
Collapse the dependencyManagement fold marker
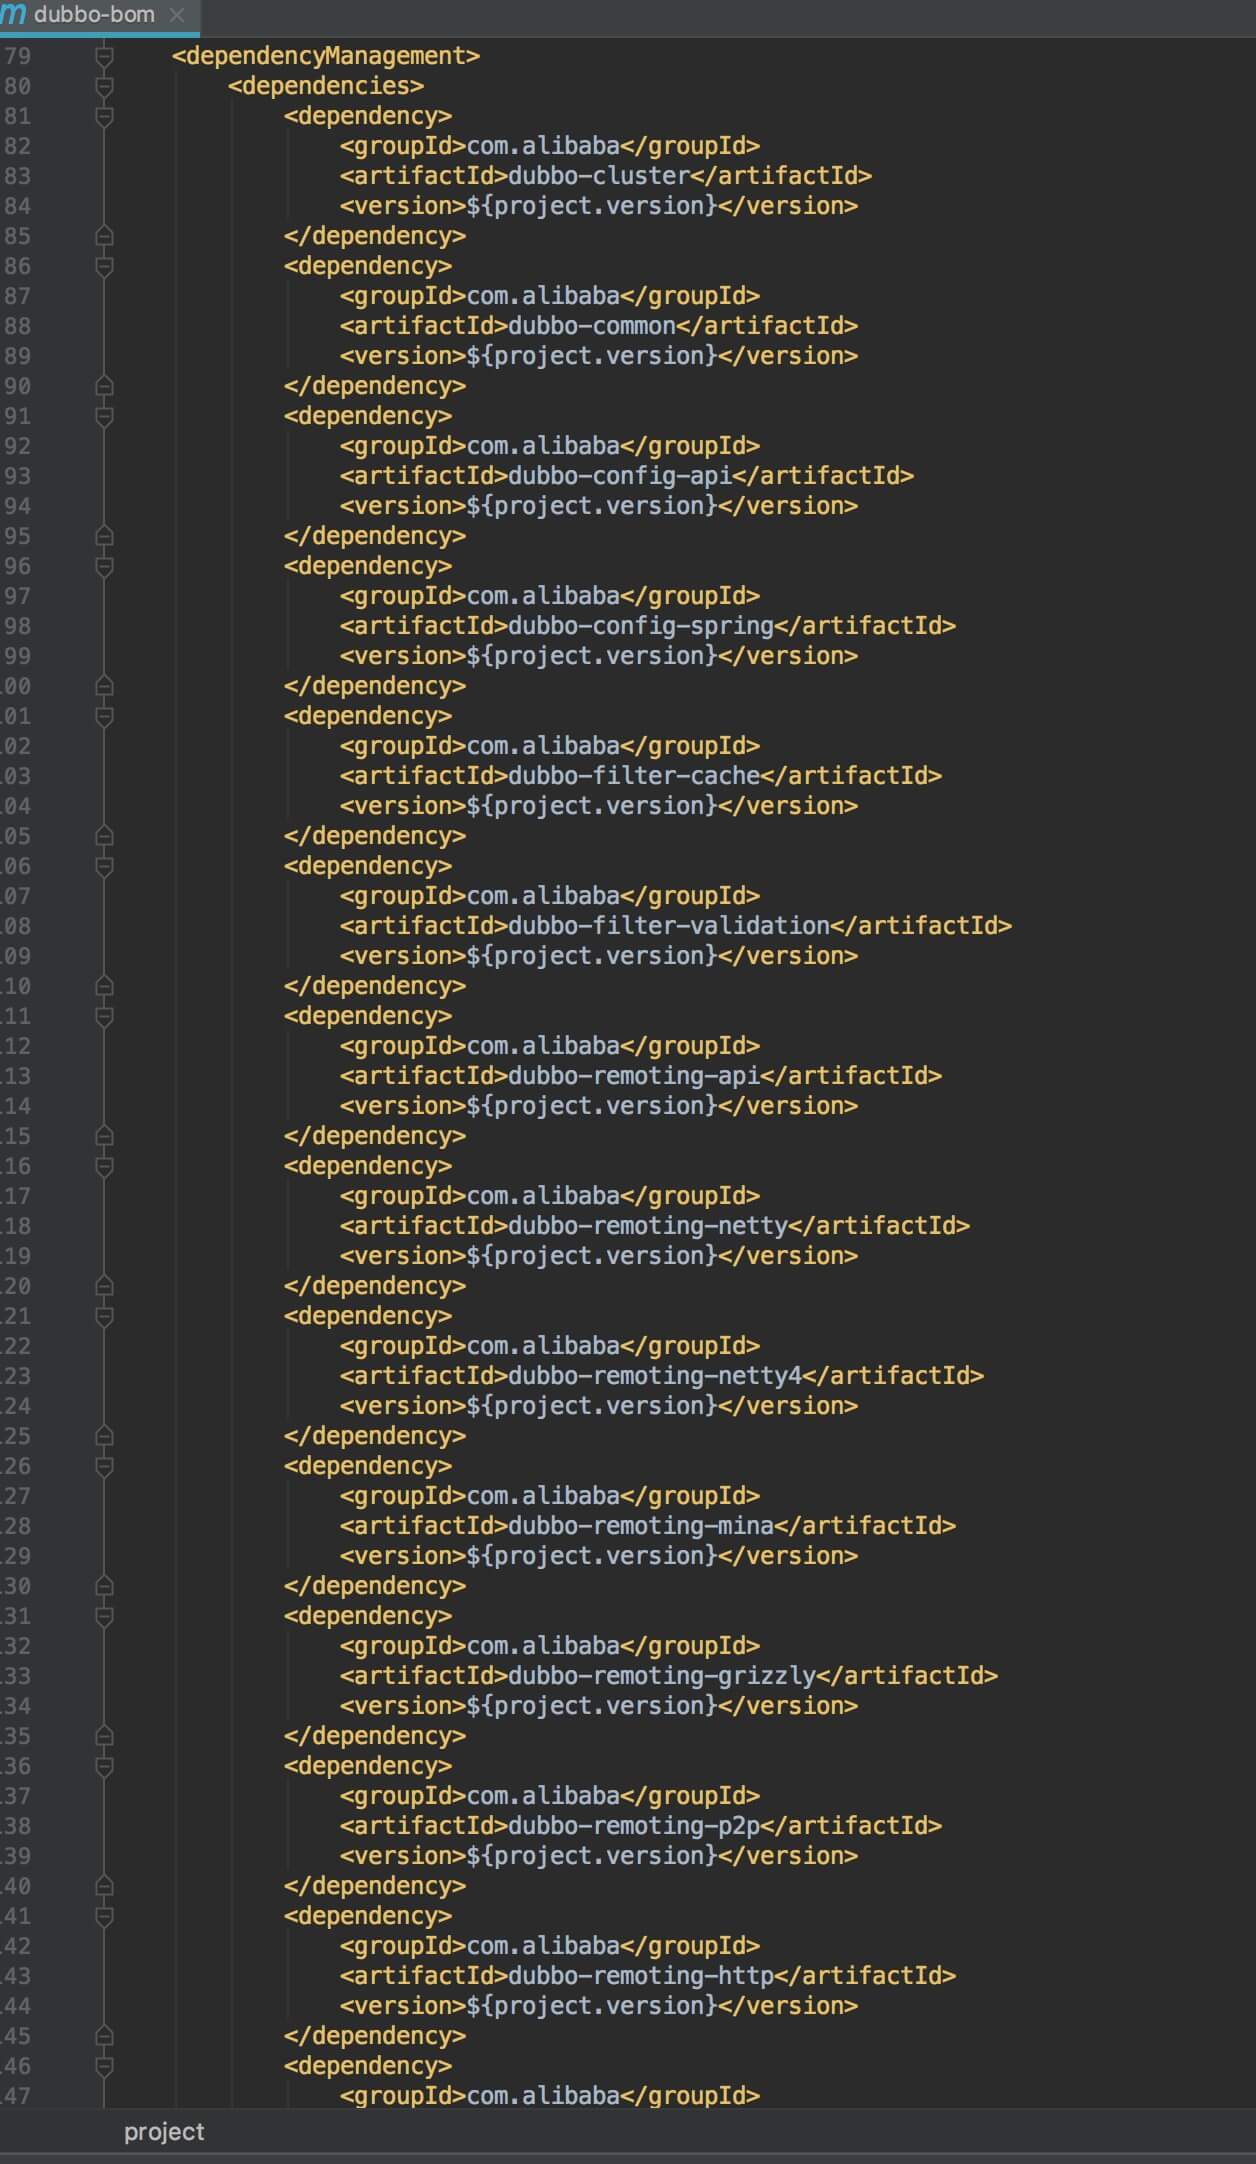[x=104, y=56]
